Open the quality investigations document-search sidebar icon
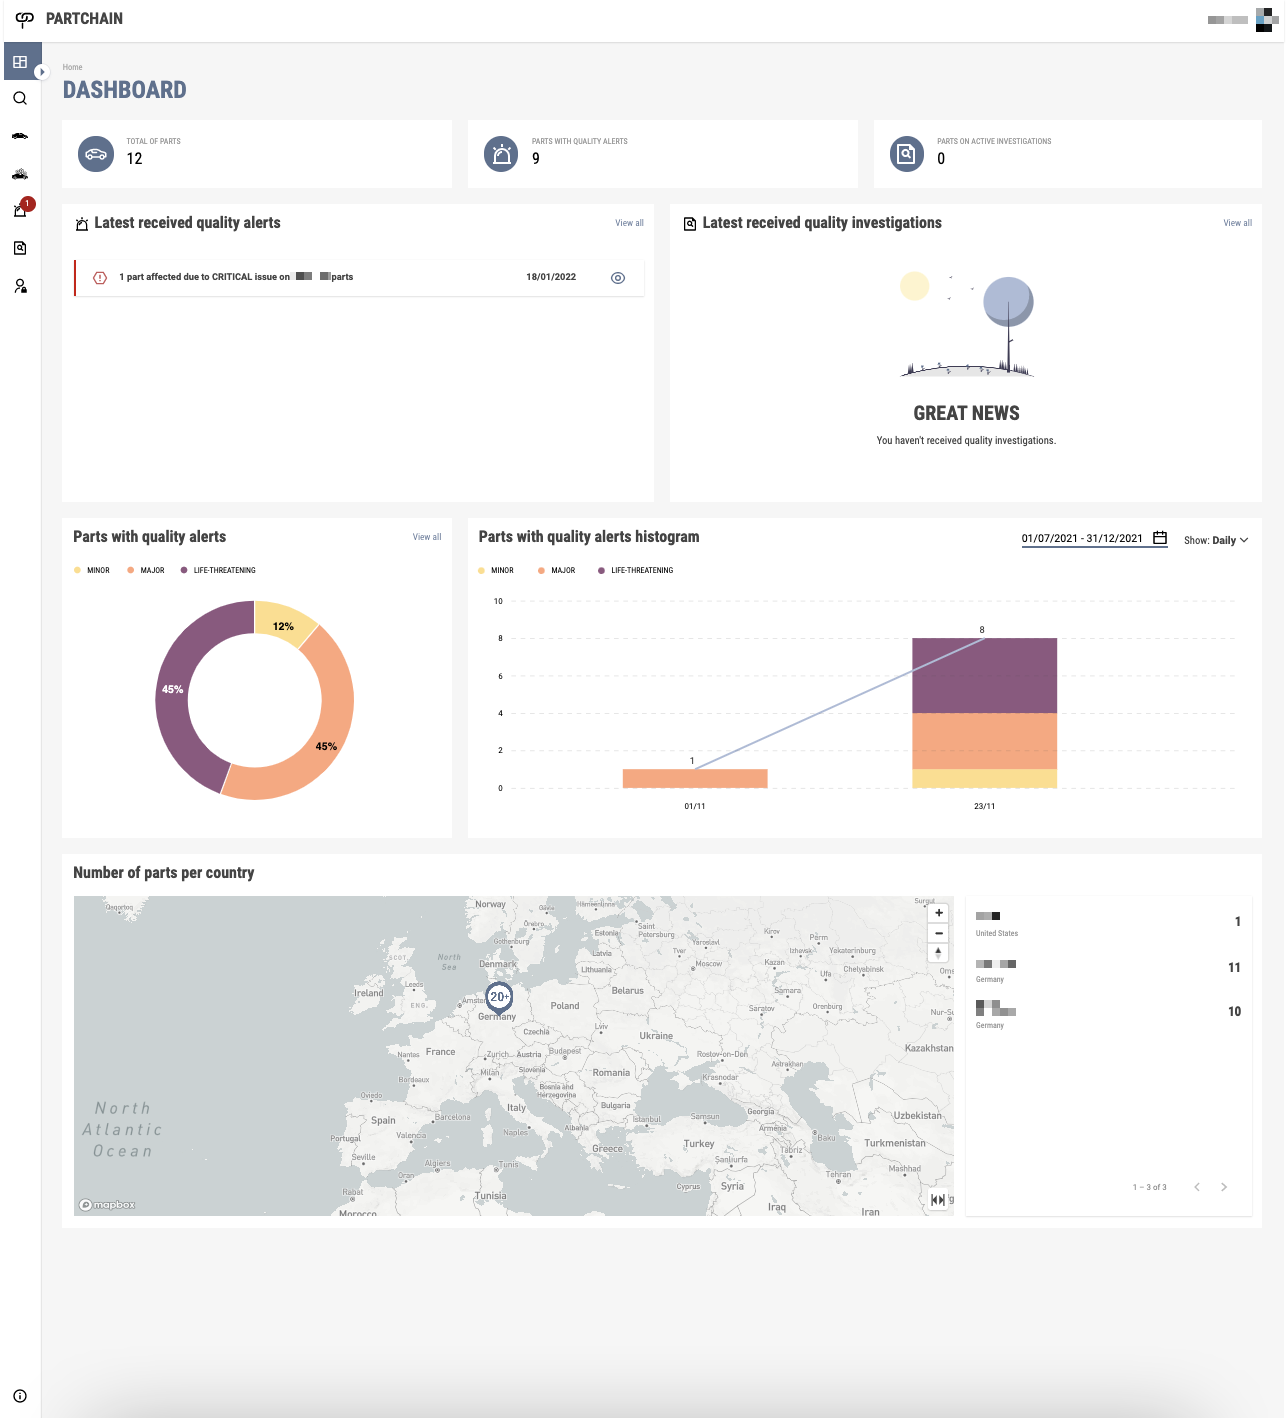 click(20, 248)
